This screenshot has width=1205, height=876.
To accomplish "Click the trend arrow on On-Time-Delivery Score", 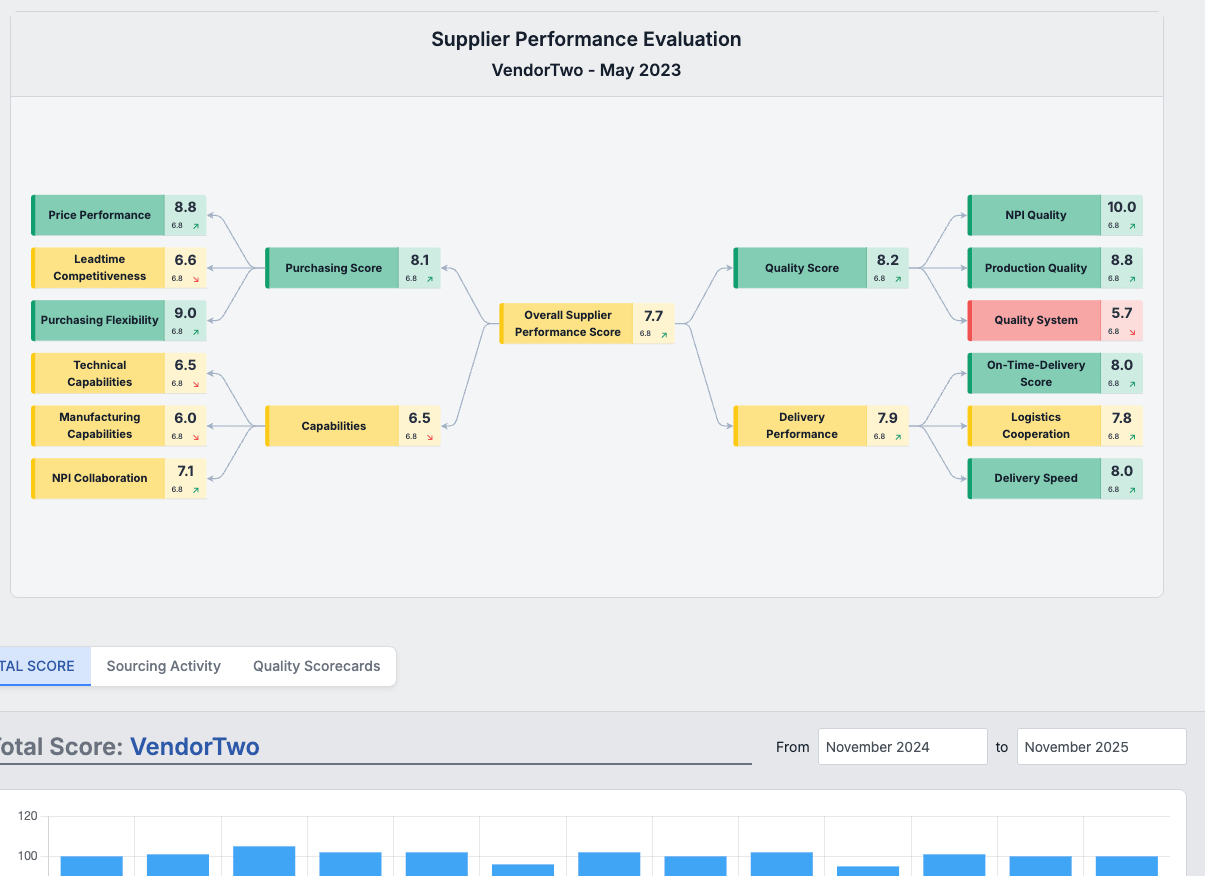I will [x=1132, y=386].
